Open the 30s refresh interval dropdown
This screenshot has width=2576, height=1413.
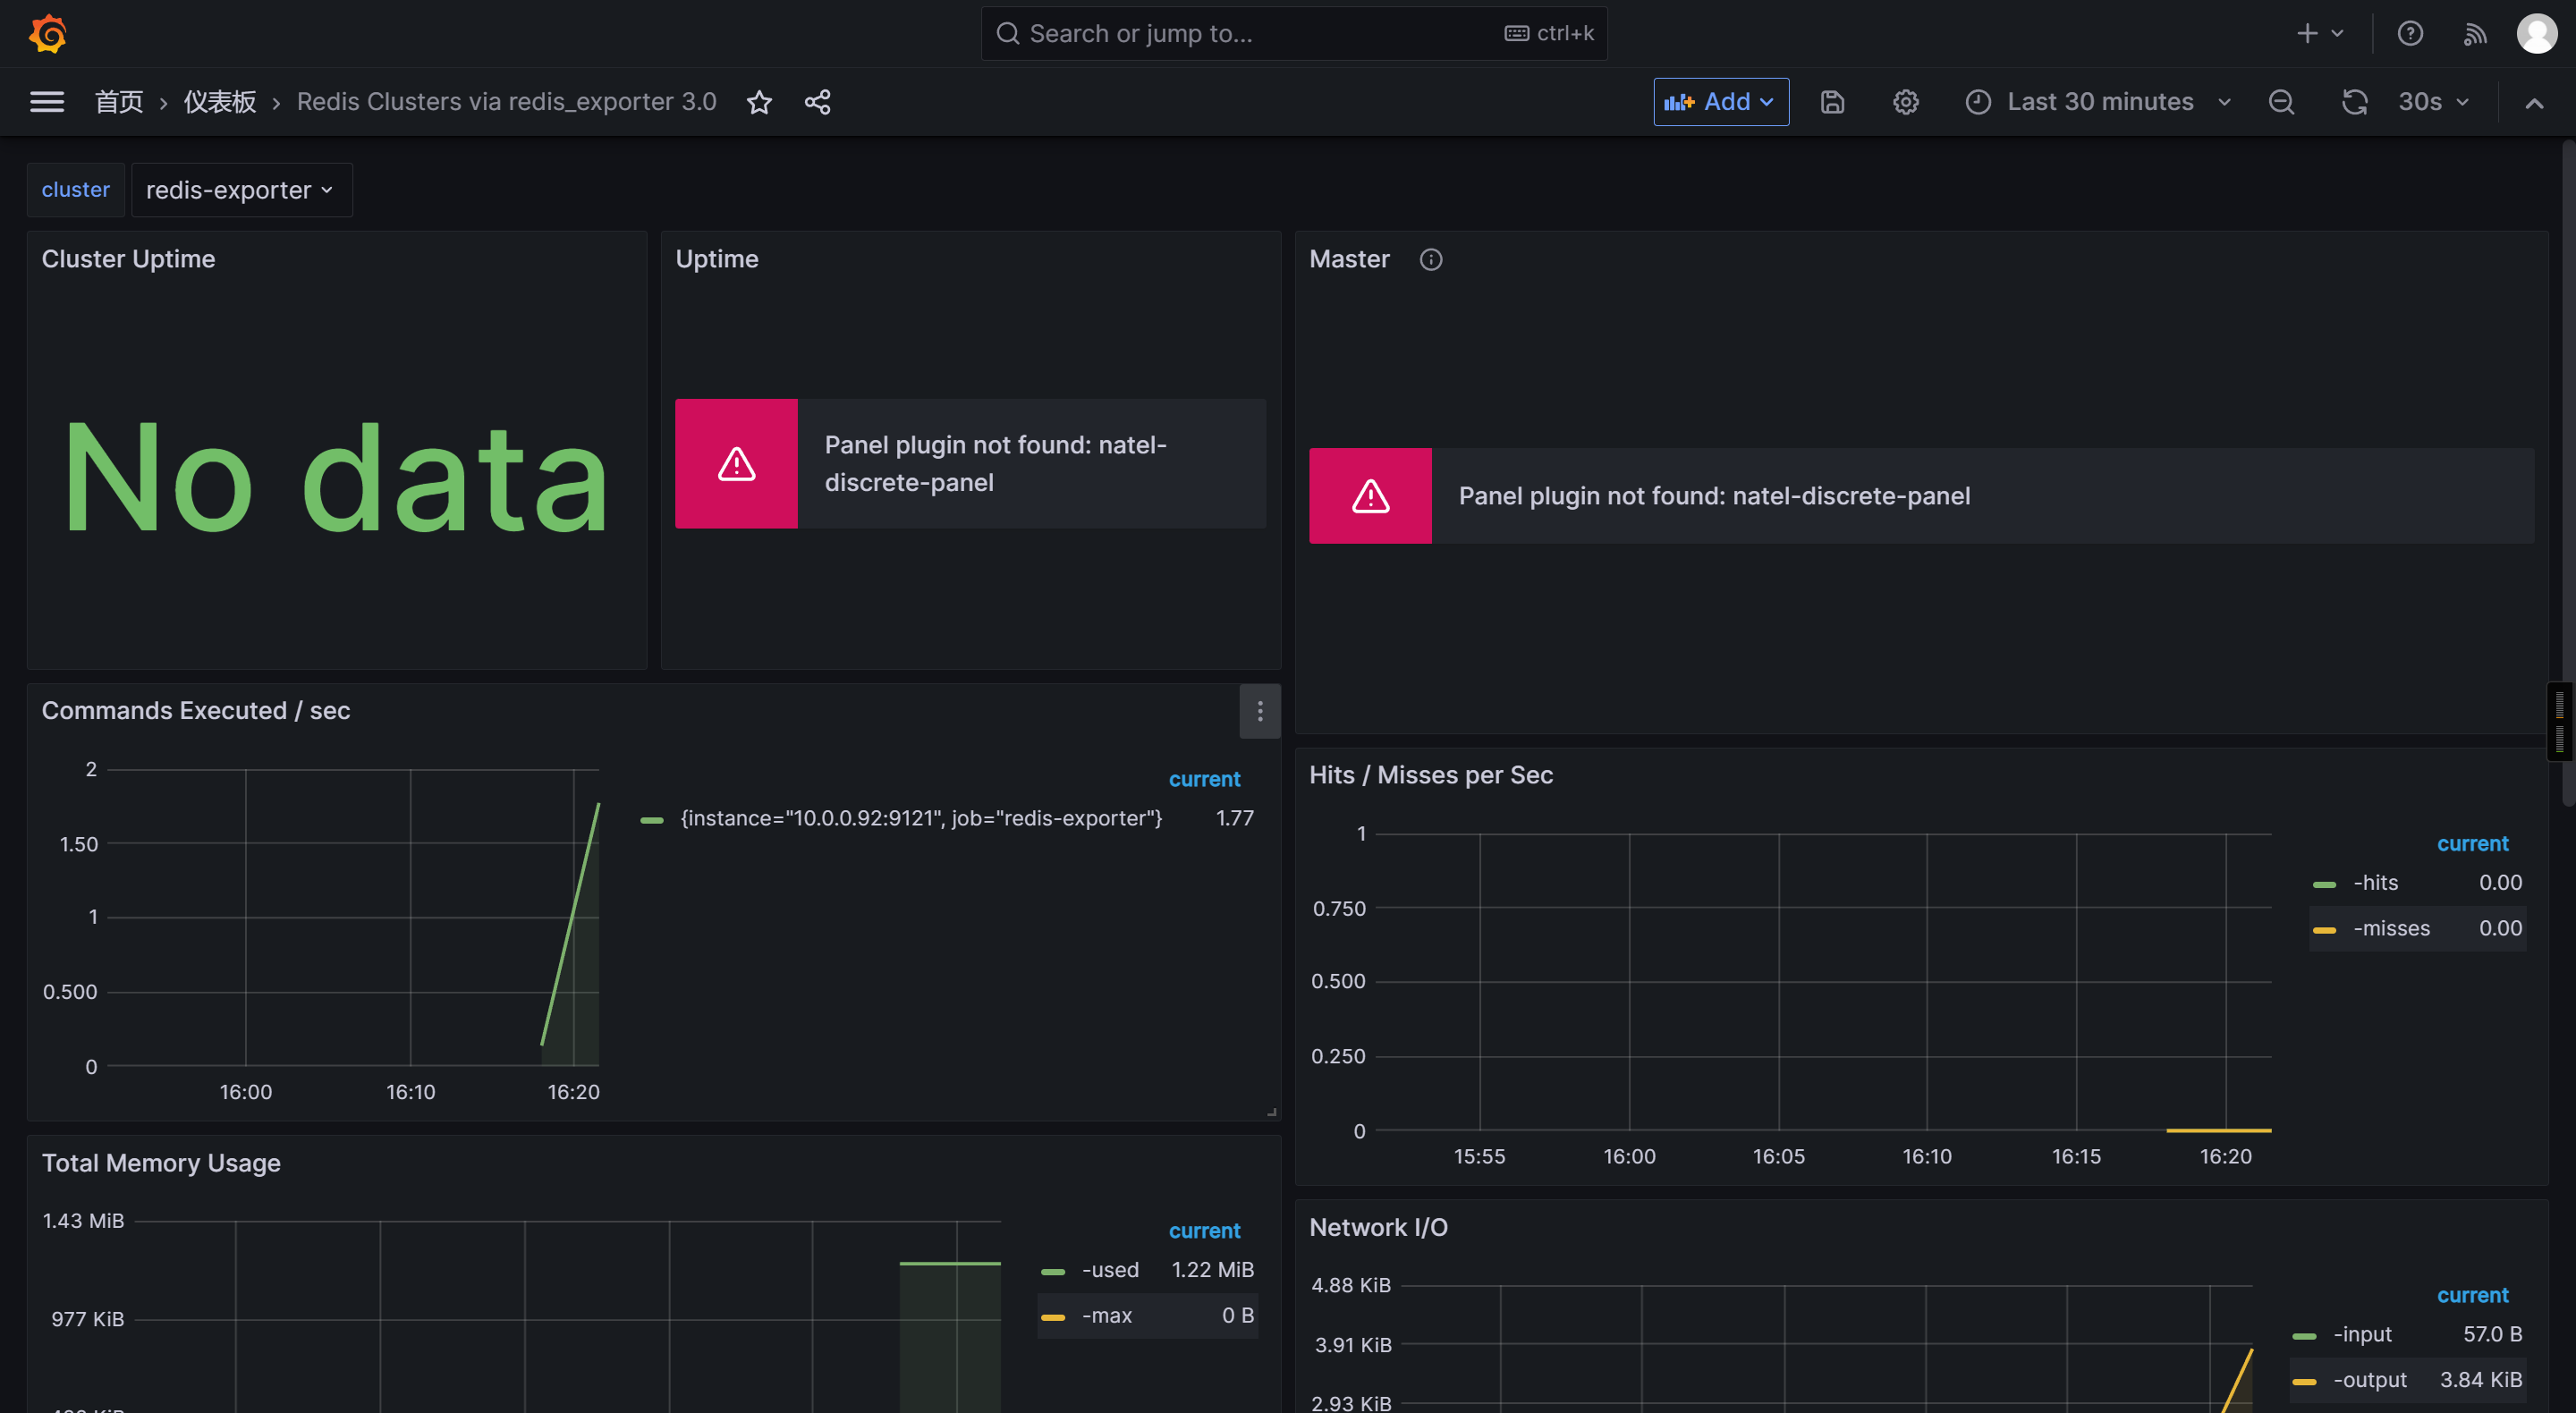pos(2433,102)
